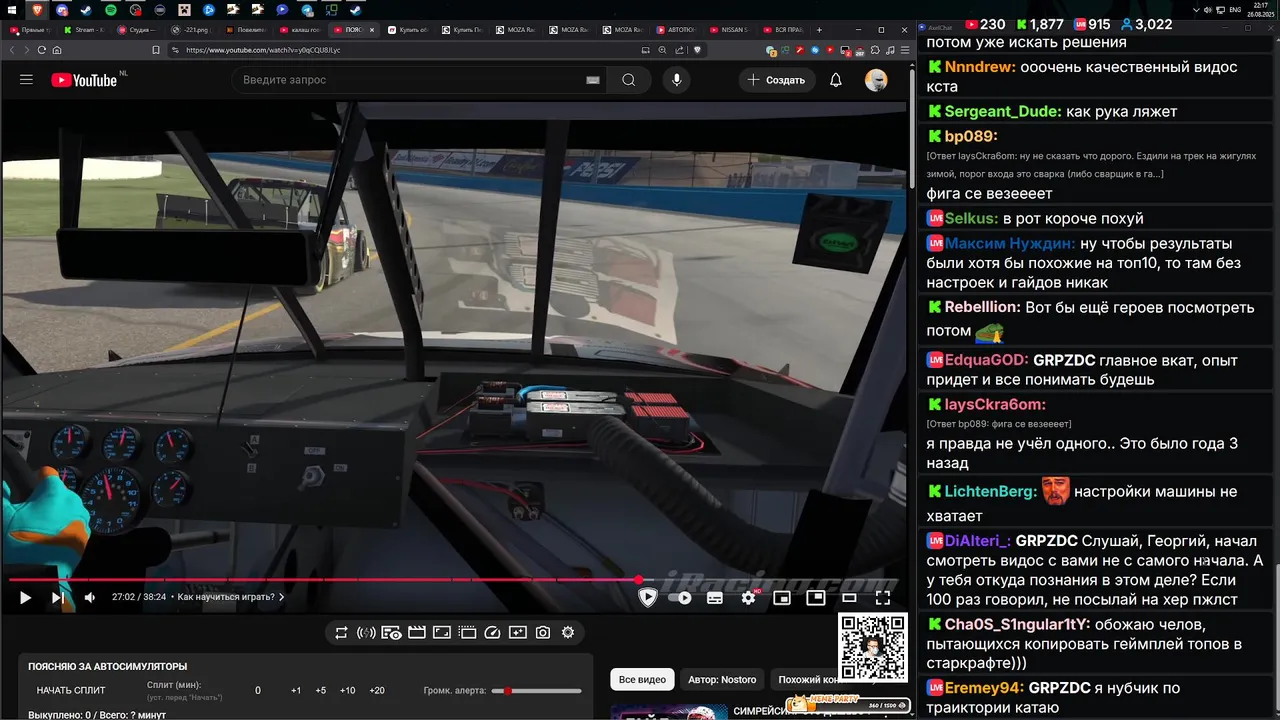Skip to the next video
1280x720 pixels.
(58, 598)
